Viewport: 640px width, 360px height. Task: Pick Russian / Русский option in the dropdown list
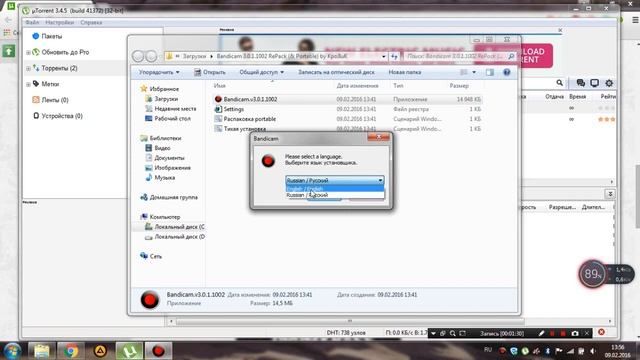click(x=335, y=195)
